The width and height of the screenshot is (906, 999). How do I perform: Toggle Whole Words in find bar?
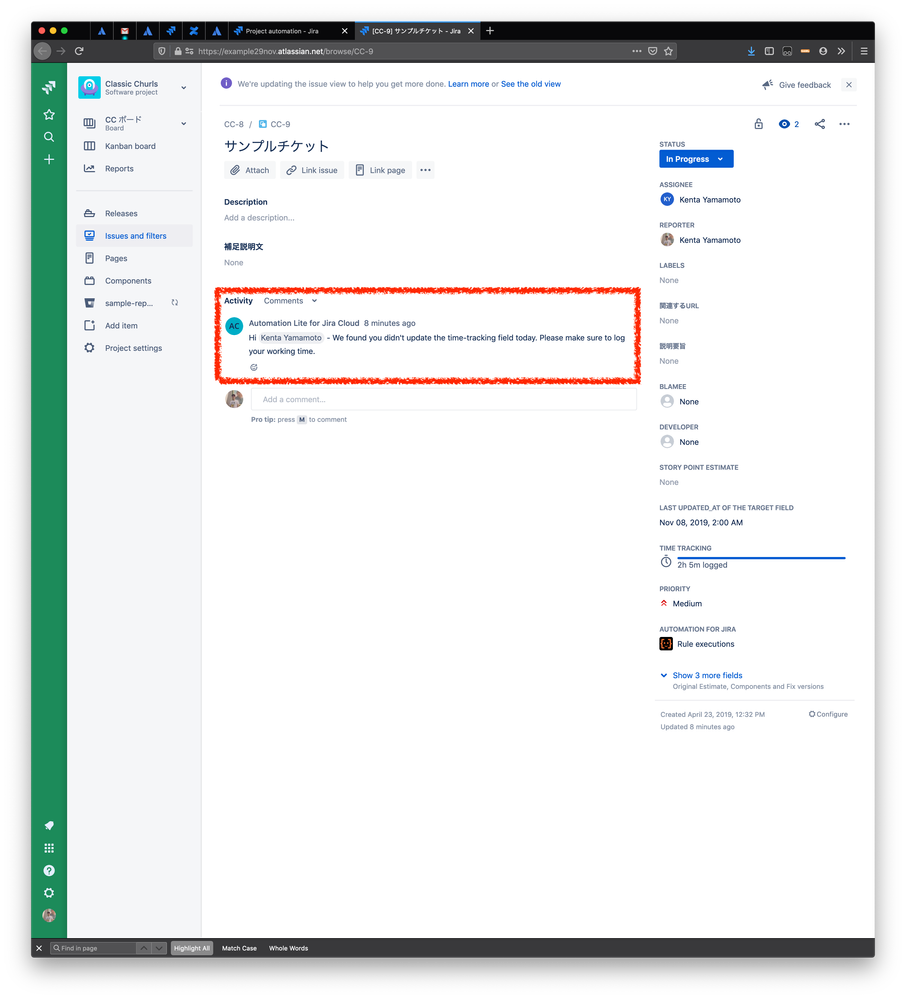289,949
